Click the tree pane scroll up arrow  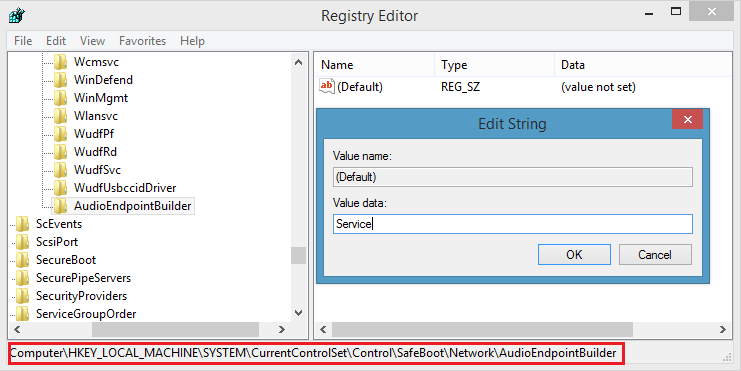[x=298, y=62]
